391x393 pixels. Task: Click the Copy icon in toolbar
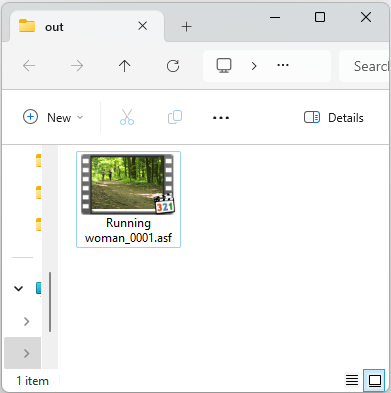point(175,117)
